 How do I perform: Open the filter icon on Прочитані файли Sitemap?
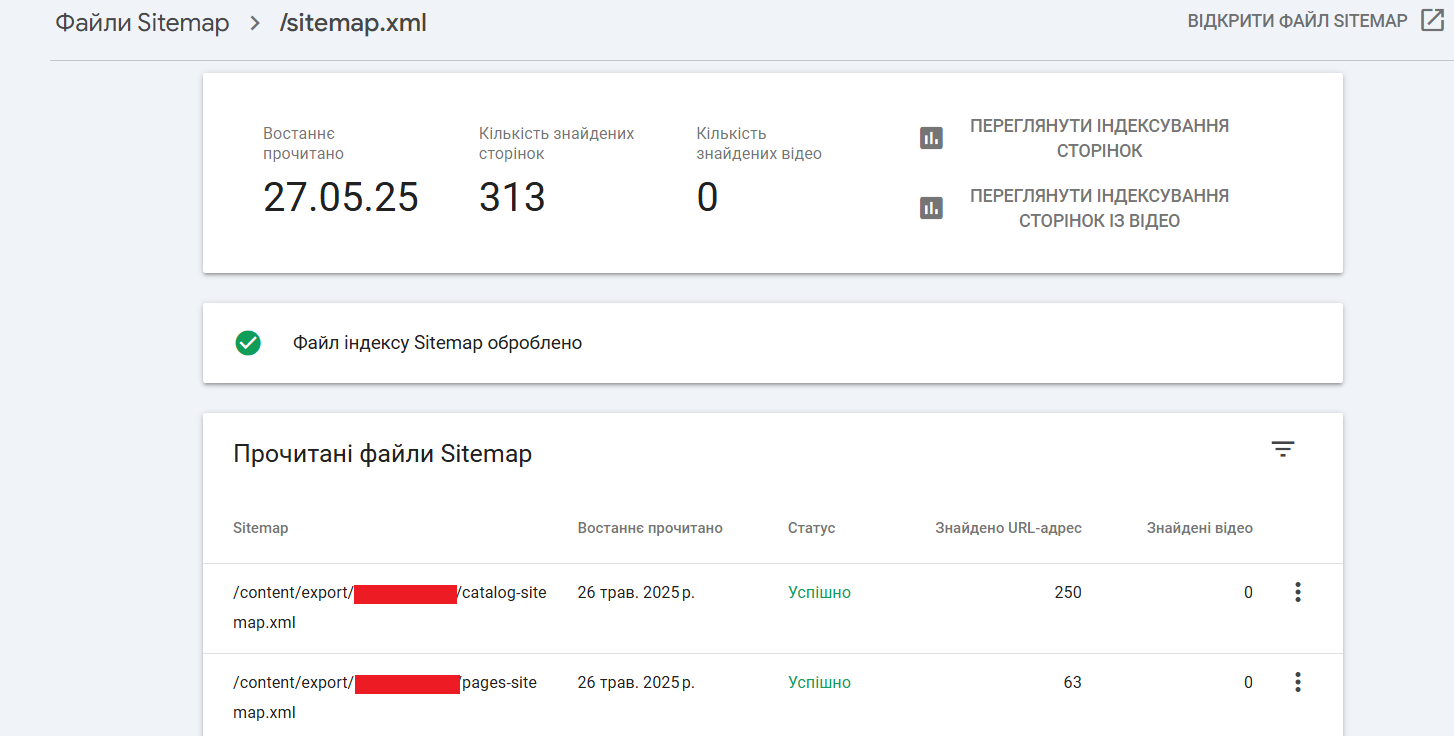(1283, 449)
